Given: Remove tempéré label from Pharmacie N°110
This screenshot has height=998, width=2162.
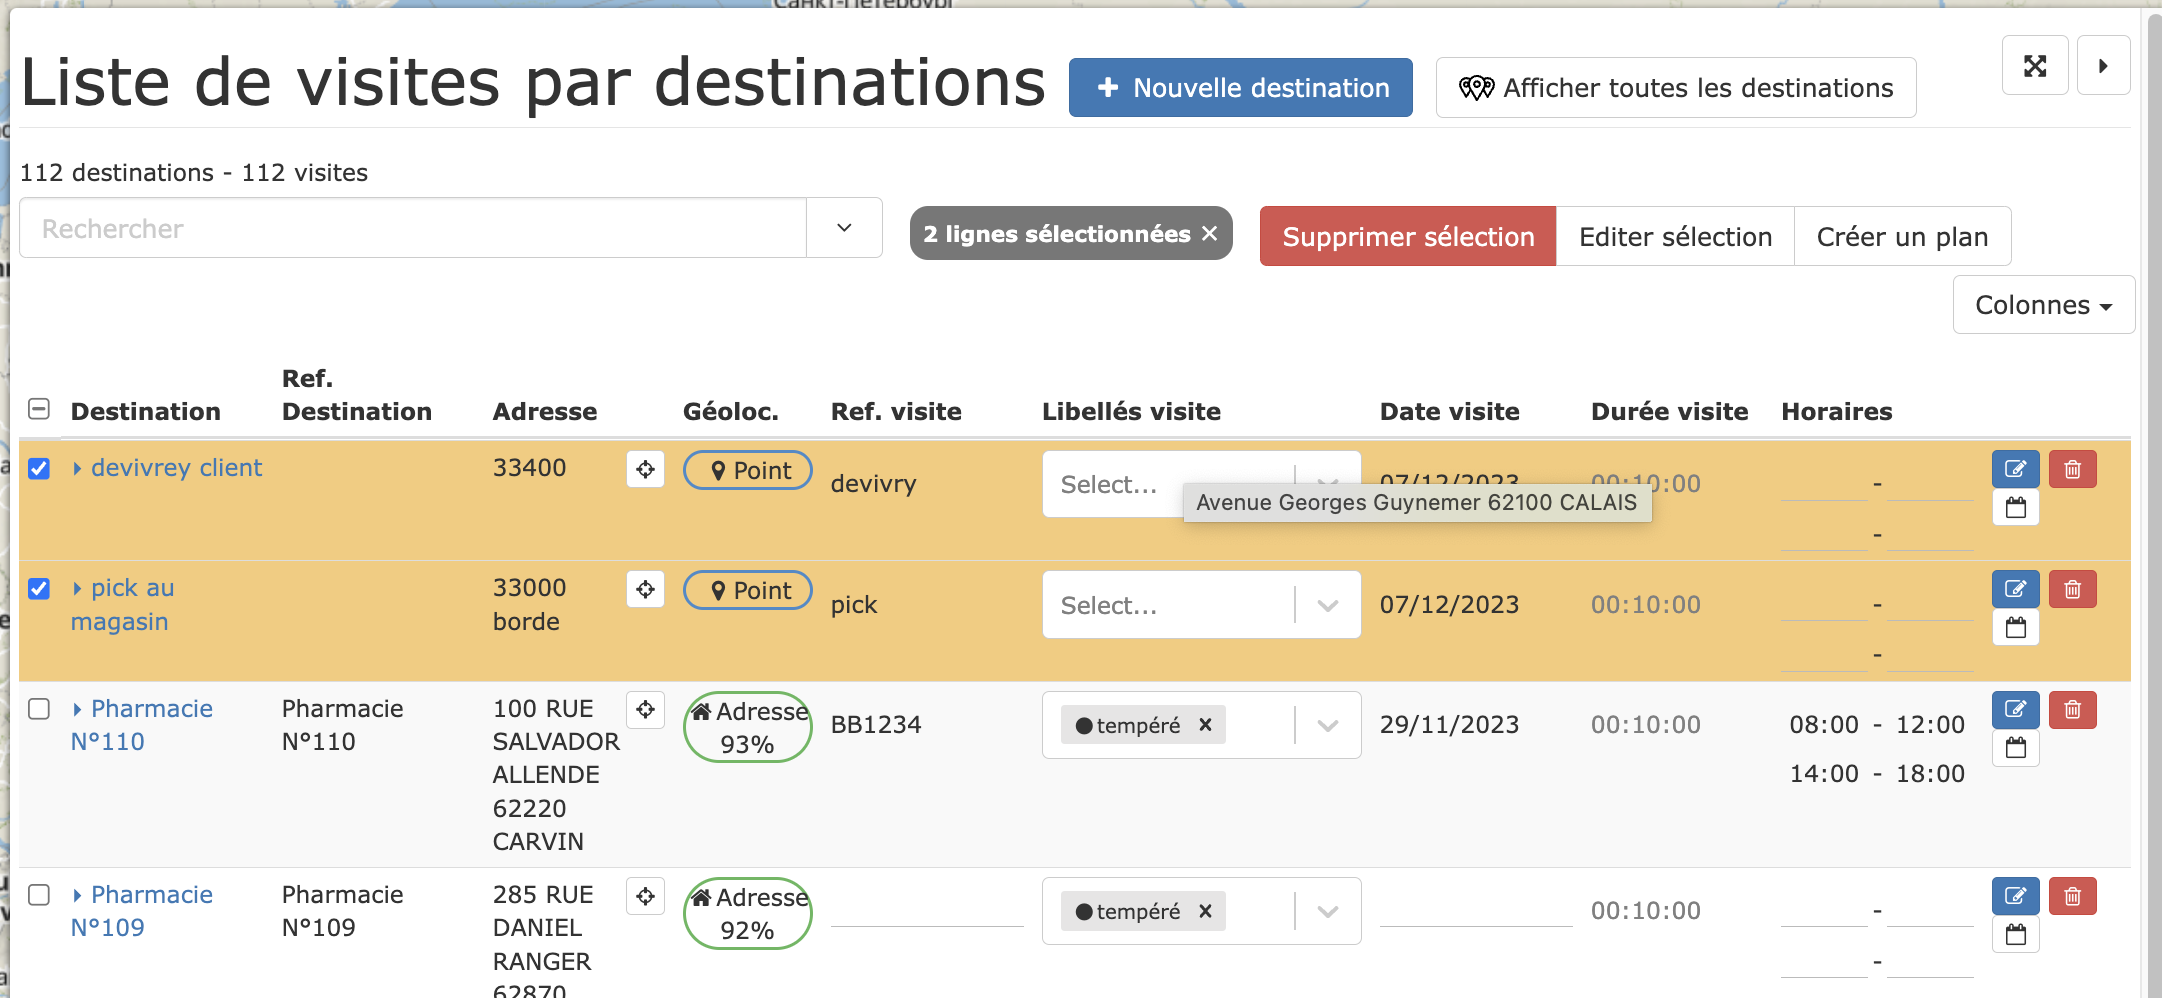Looking at the screenshot, I should coord(1205,725).
